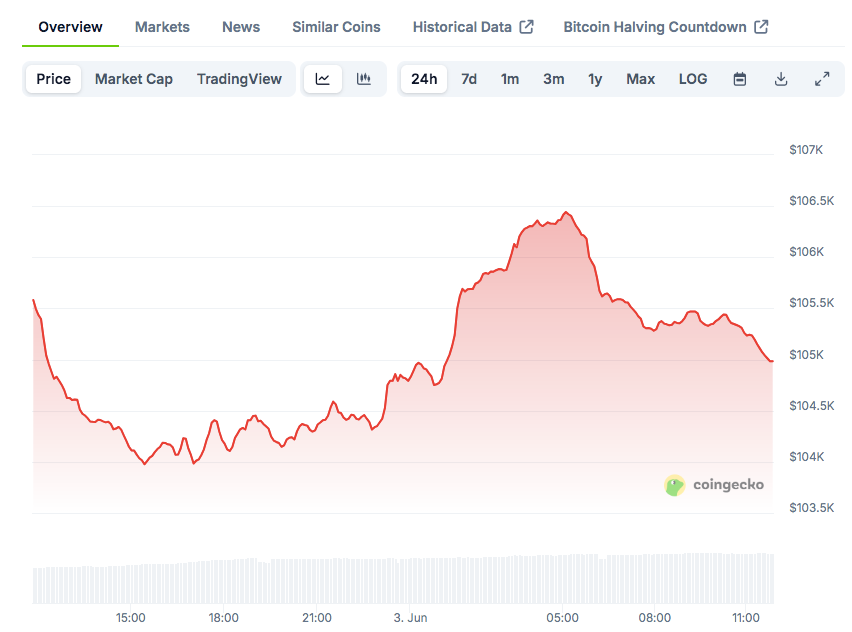The width and height of the screenshot is (852, 632).
Task: Select the 3m time range
Action: pyautogui.click(x=554, y=79)
